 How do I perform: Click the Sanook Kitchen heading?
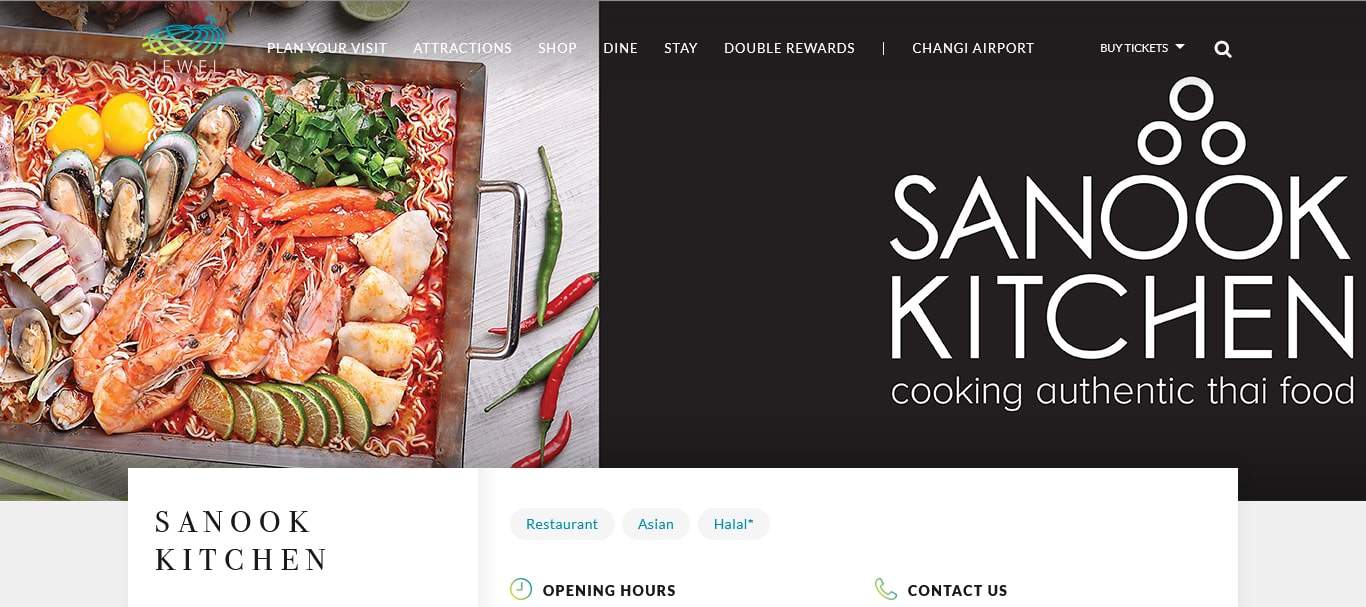coord(242,540)
